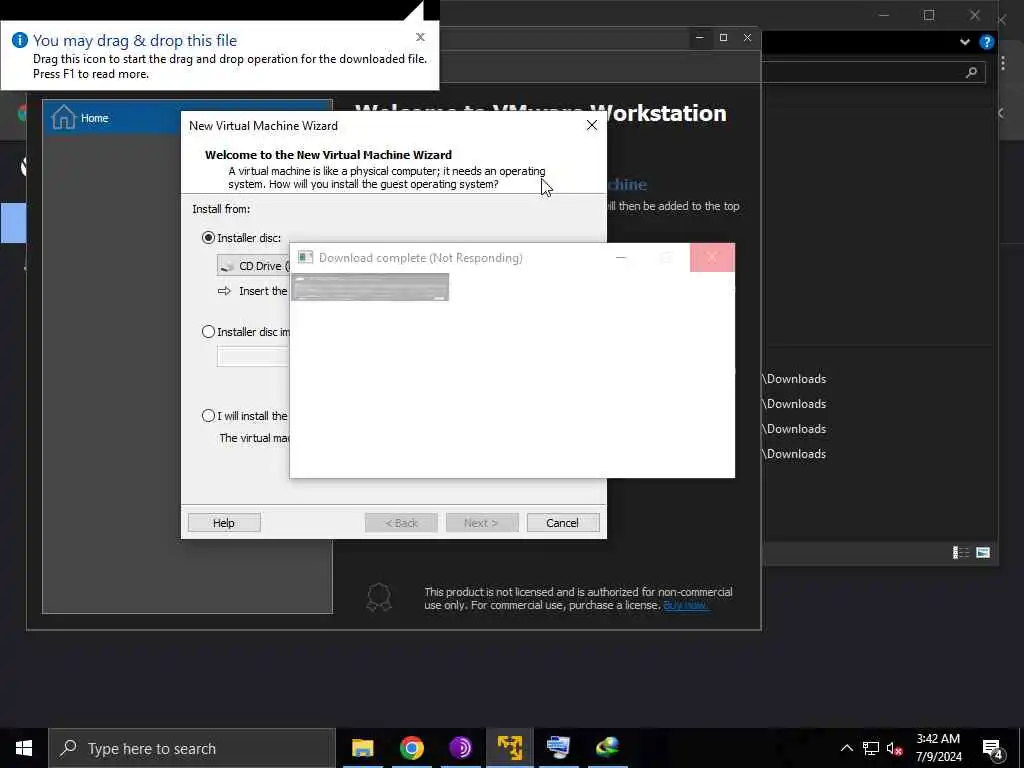Open Google Chrome from the taskbar
This screenshot has width=1024, height=768.
(x=411, y=748)
